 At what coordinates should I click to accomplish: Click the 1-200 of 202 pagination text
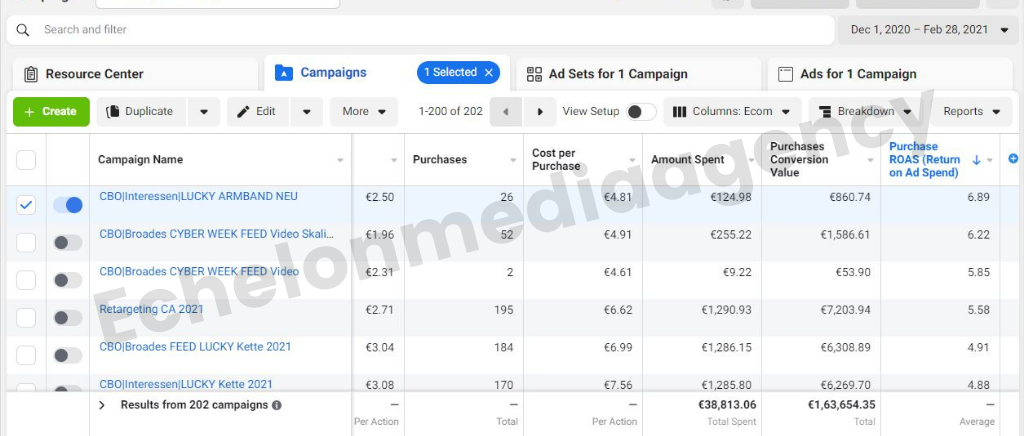[451, 112]
